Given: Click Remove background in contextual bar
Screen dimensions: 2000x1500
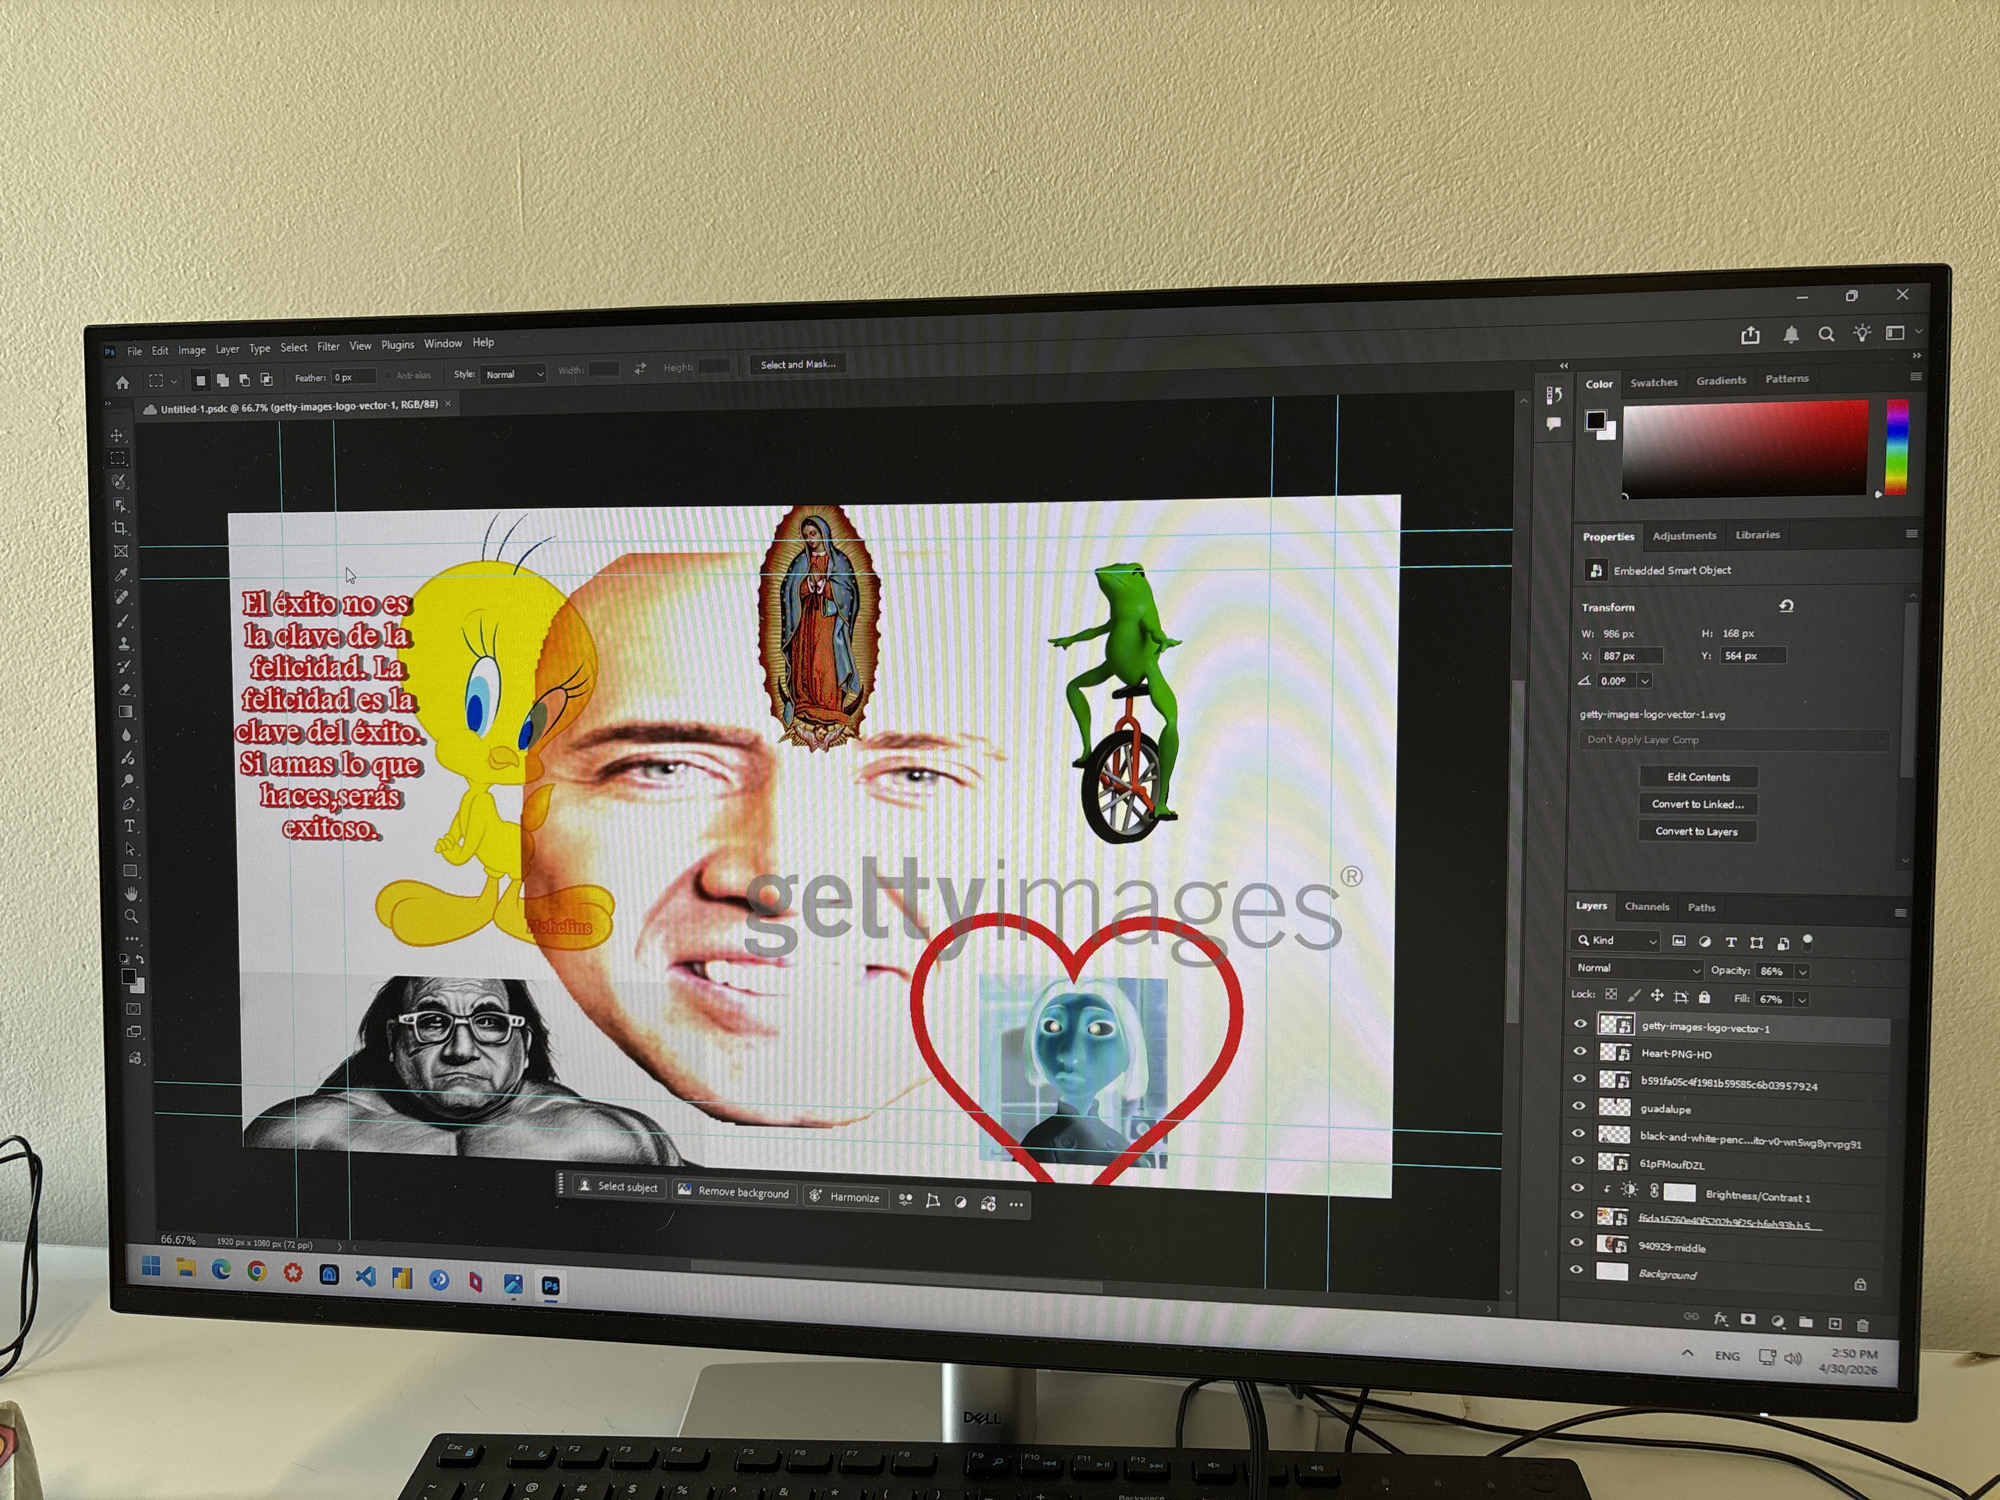Looking at the screenshot, I should tap(735, 1192).
